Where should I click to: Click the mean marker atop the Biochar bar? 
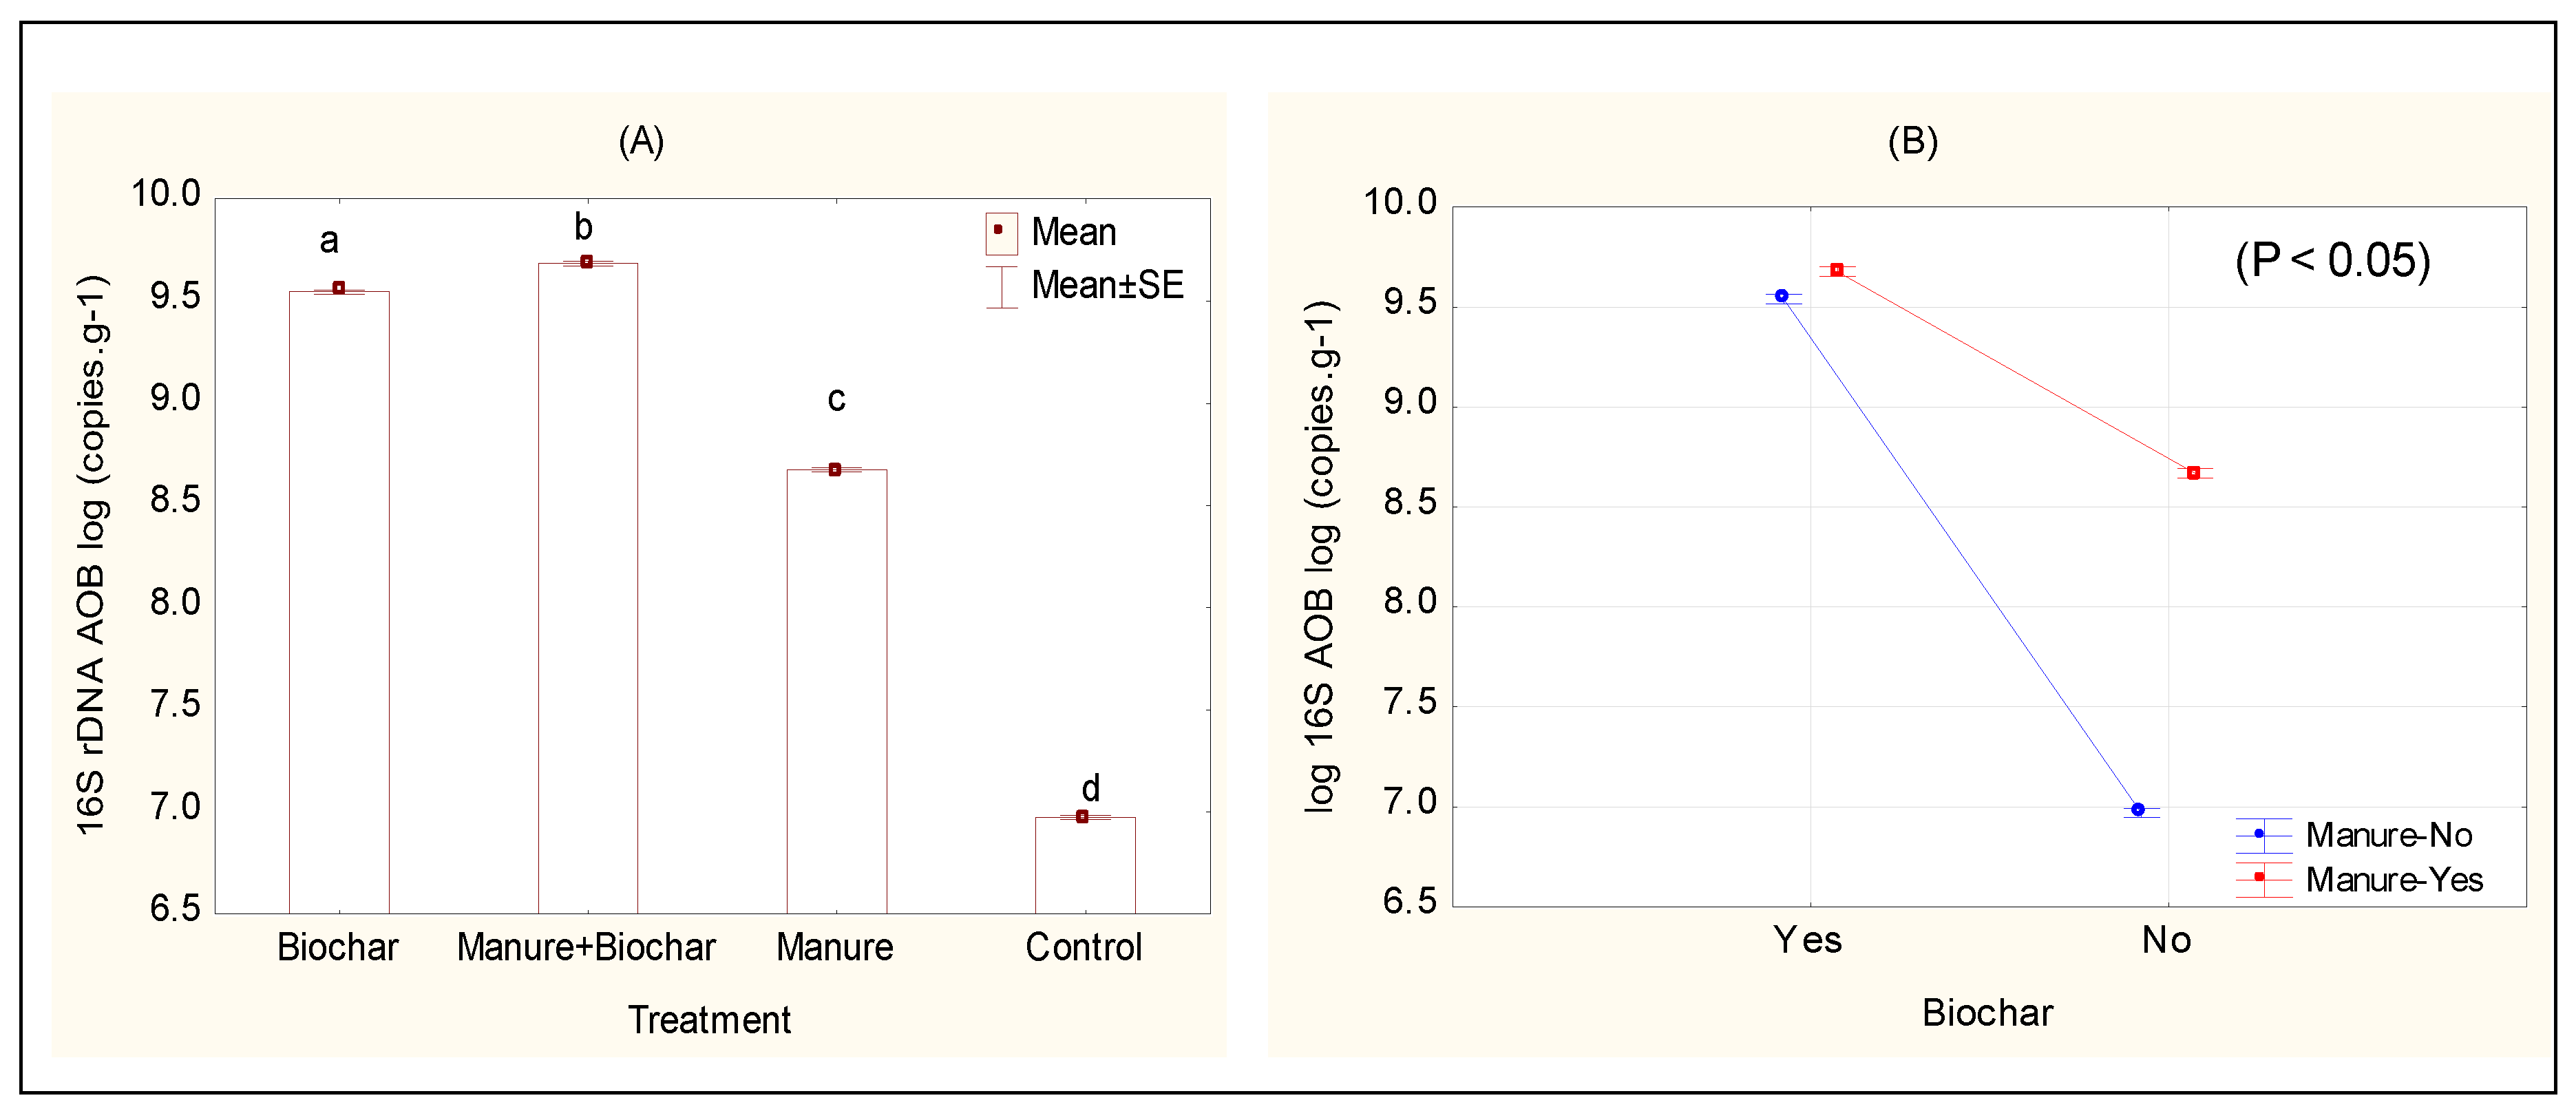click(x=339, y=288)
